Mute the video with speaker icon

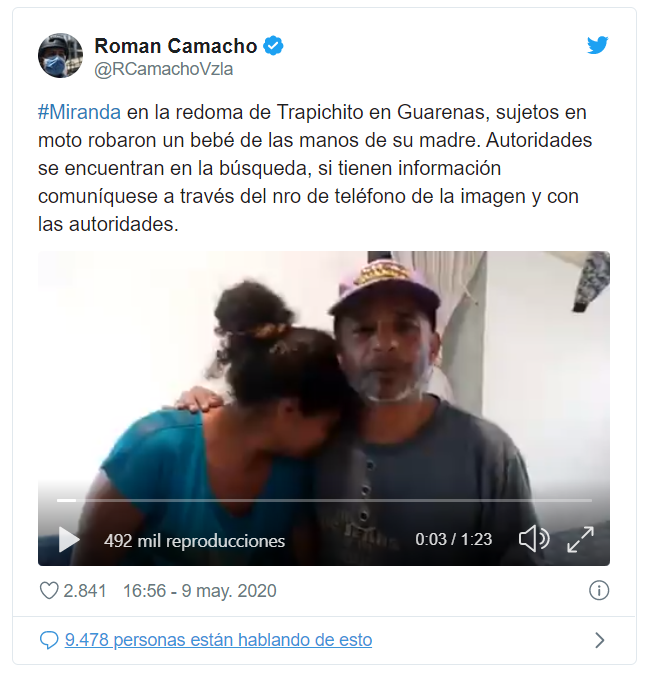(534, 538)
